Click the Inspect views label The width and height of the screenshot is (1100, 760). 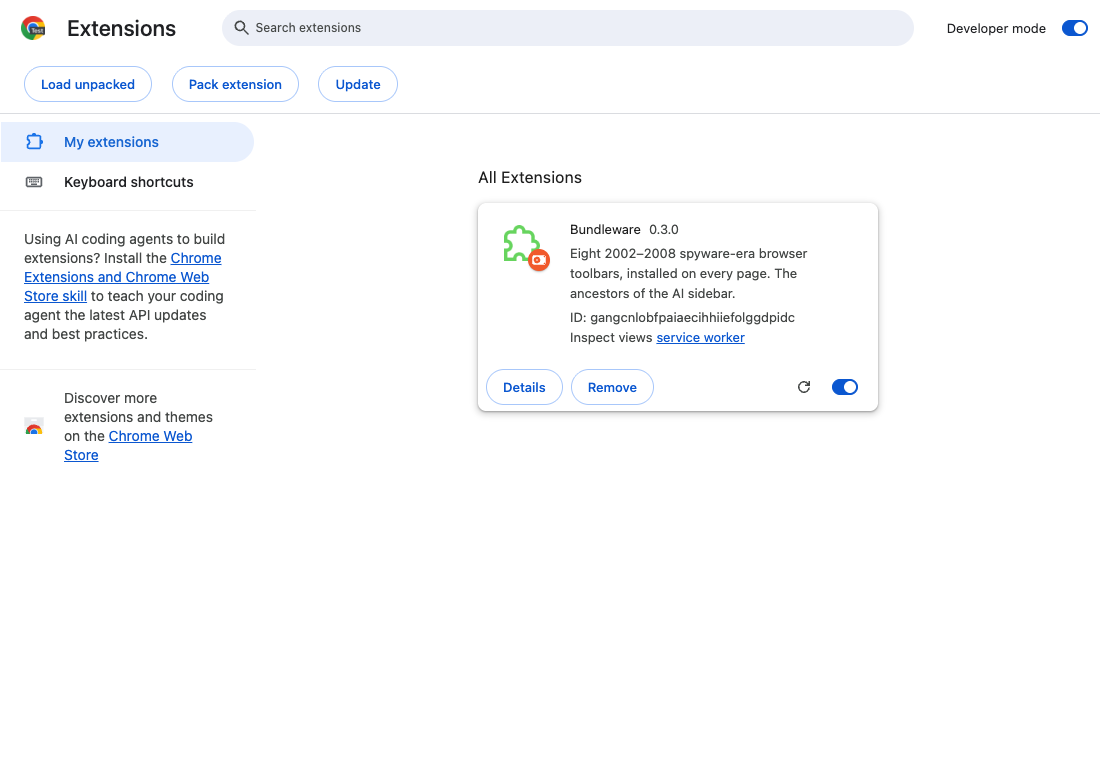[611, 338]
